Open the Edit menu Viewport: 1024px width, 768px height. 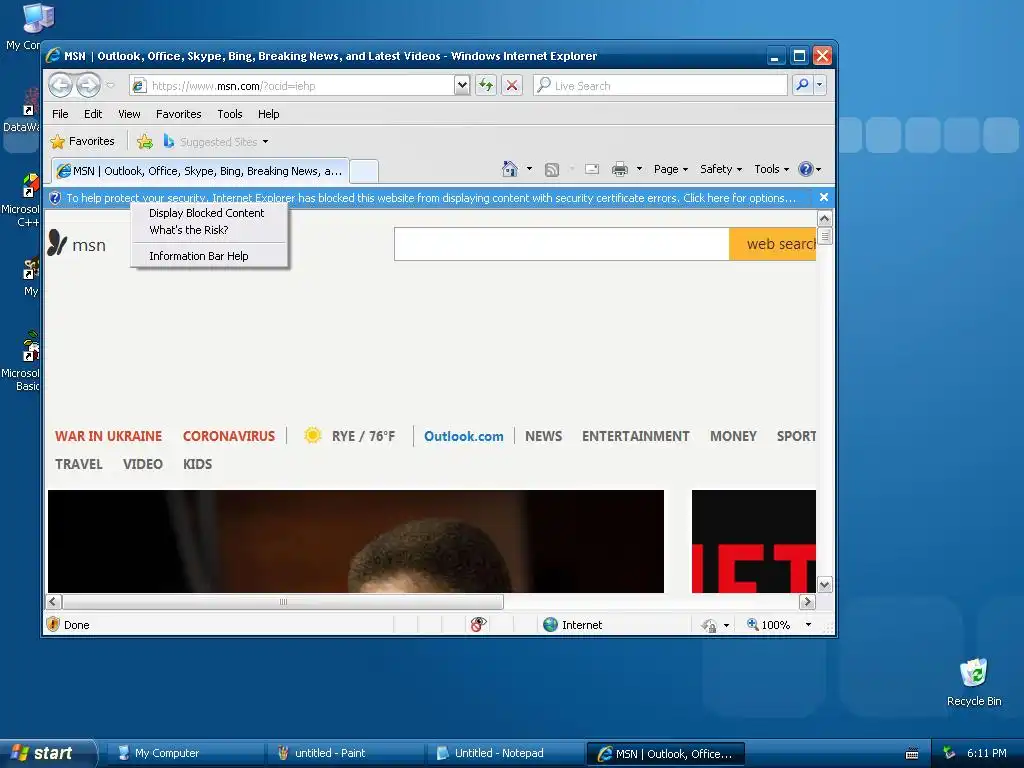tap(93, 114)
